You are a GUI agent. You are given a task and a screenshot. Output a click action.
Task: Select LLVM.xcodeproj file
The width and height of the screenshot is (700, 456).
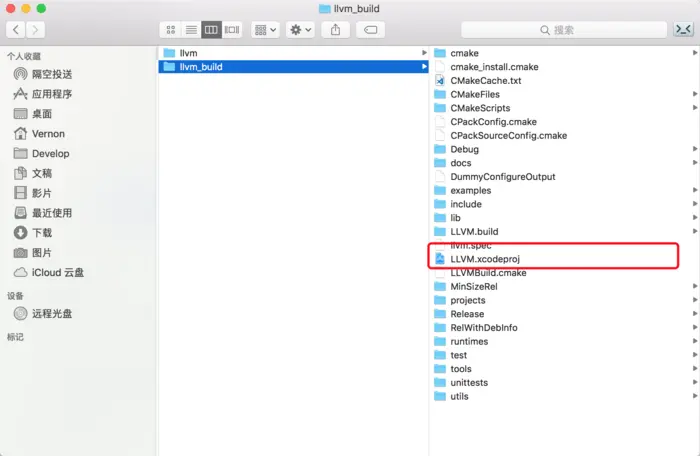click(x=565, y=259)
